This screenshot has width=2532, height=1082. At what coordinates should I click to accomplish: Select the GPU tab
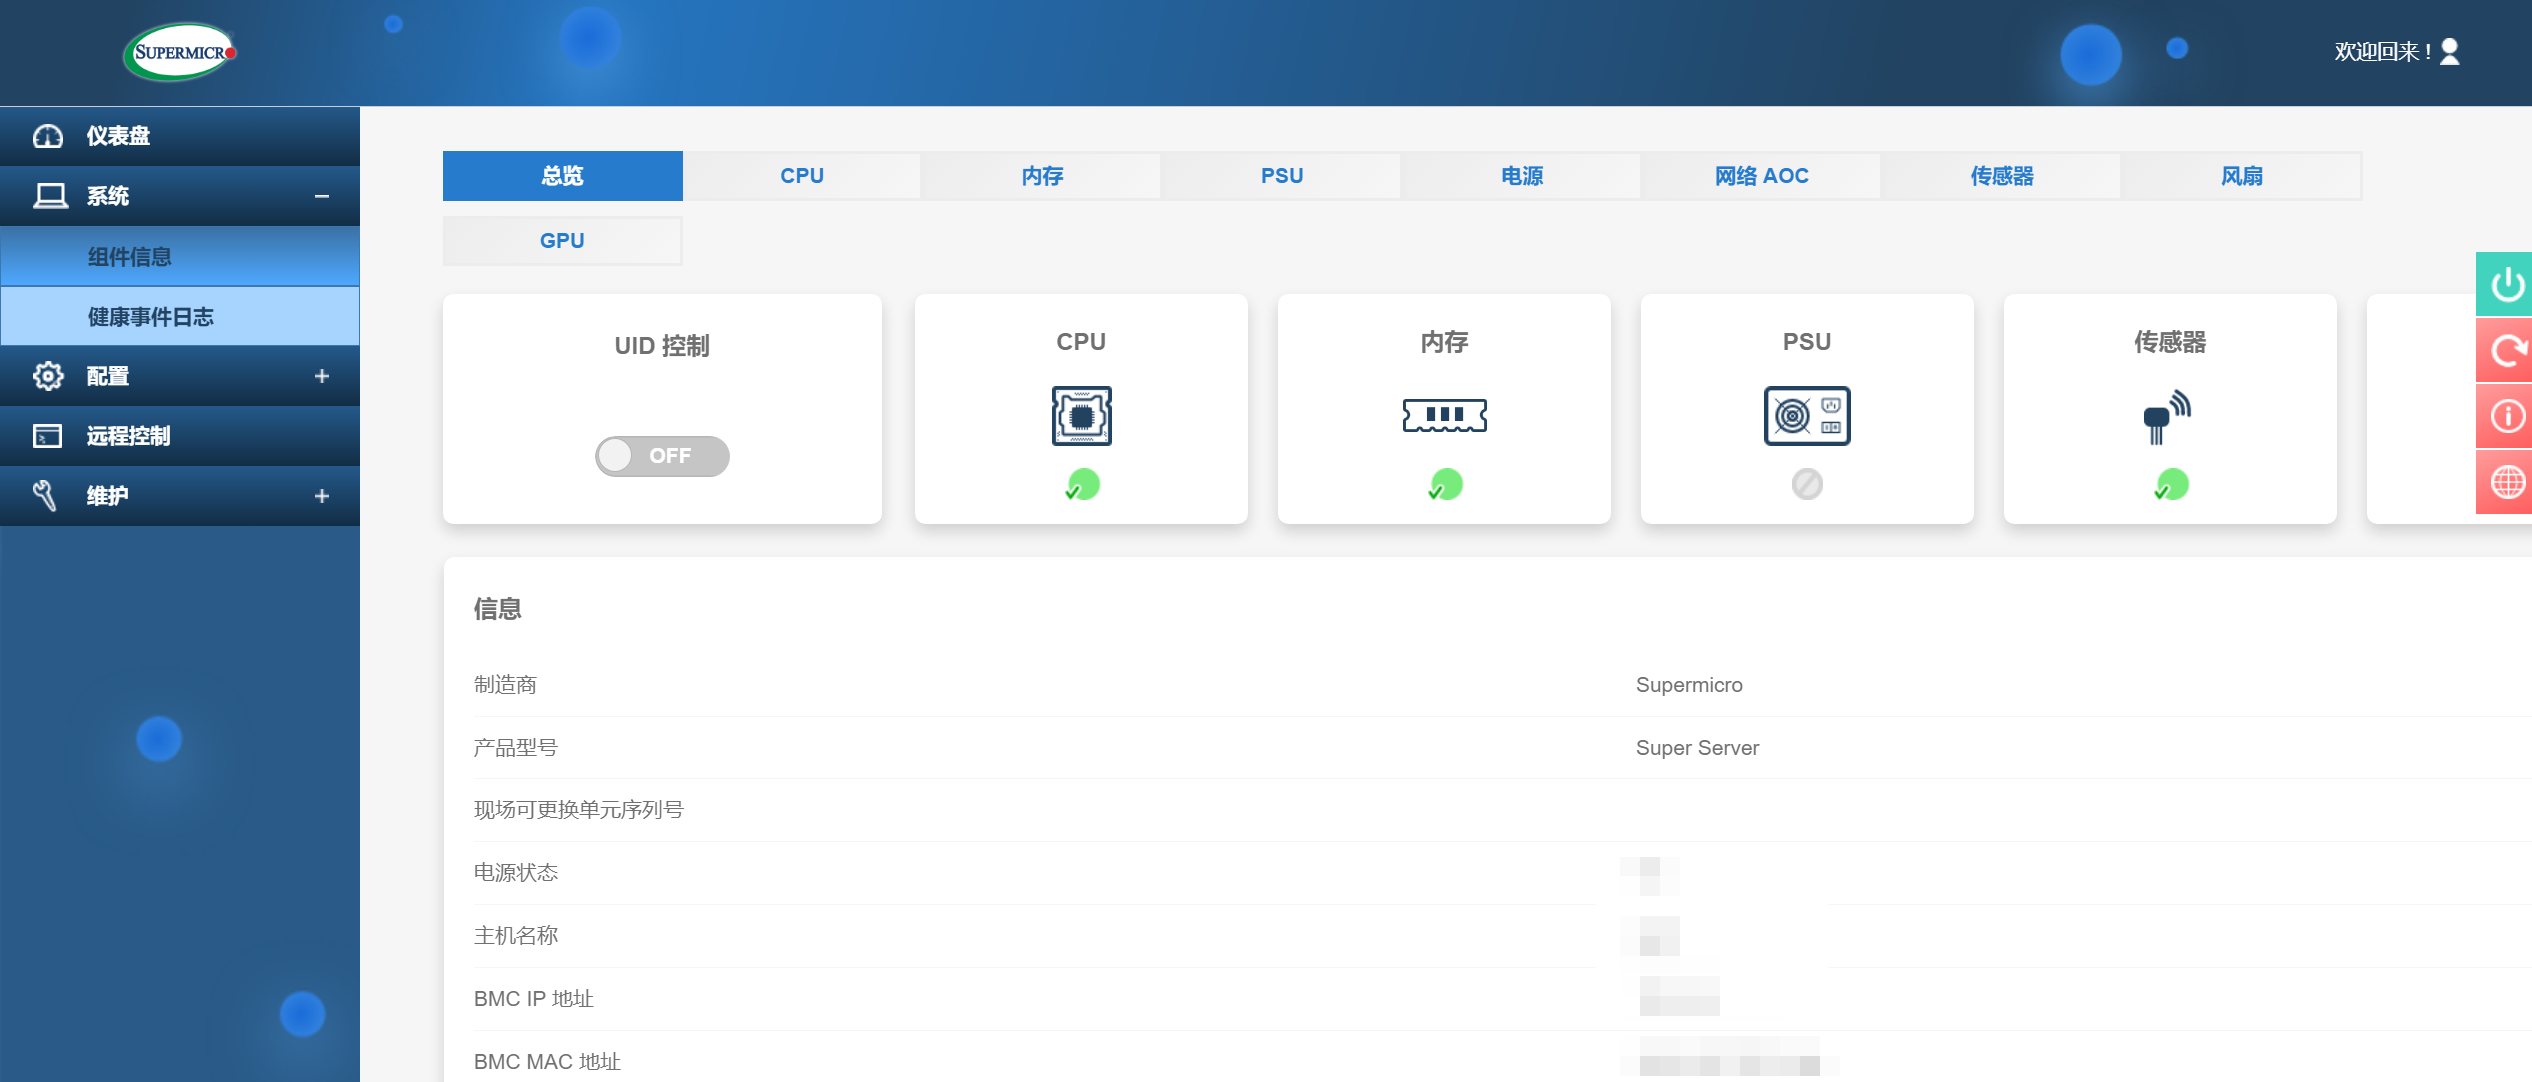[x=564, y=239]
